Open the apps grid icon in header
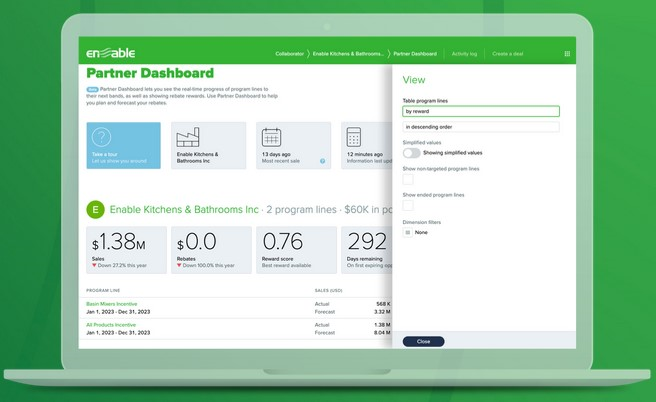Image resolution: width=656 pixels, height=402 pixels. tap(567, 54)
